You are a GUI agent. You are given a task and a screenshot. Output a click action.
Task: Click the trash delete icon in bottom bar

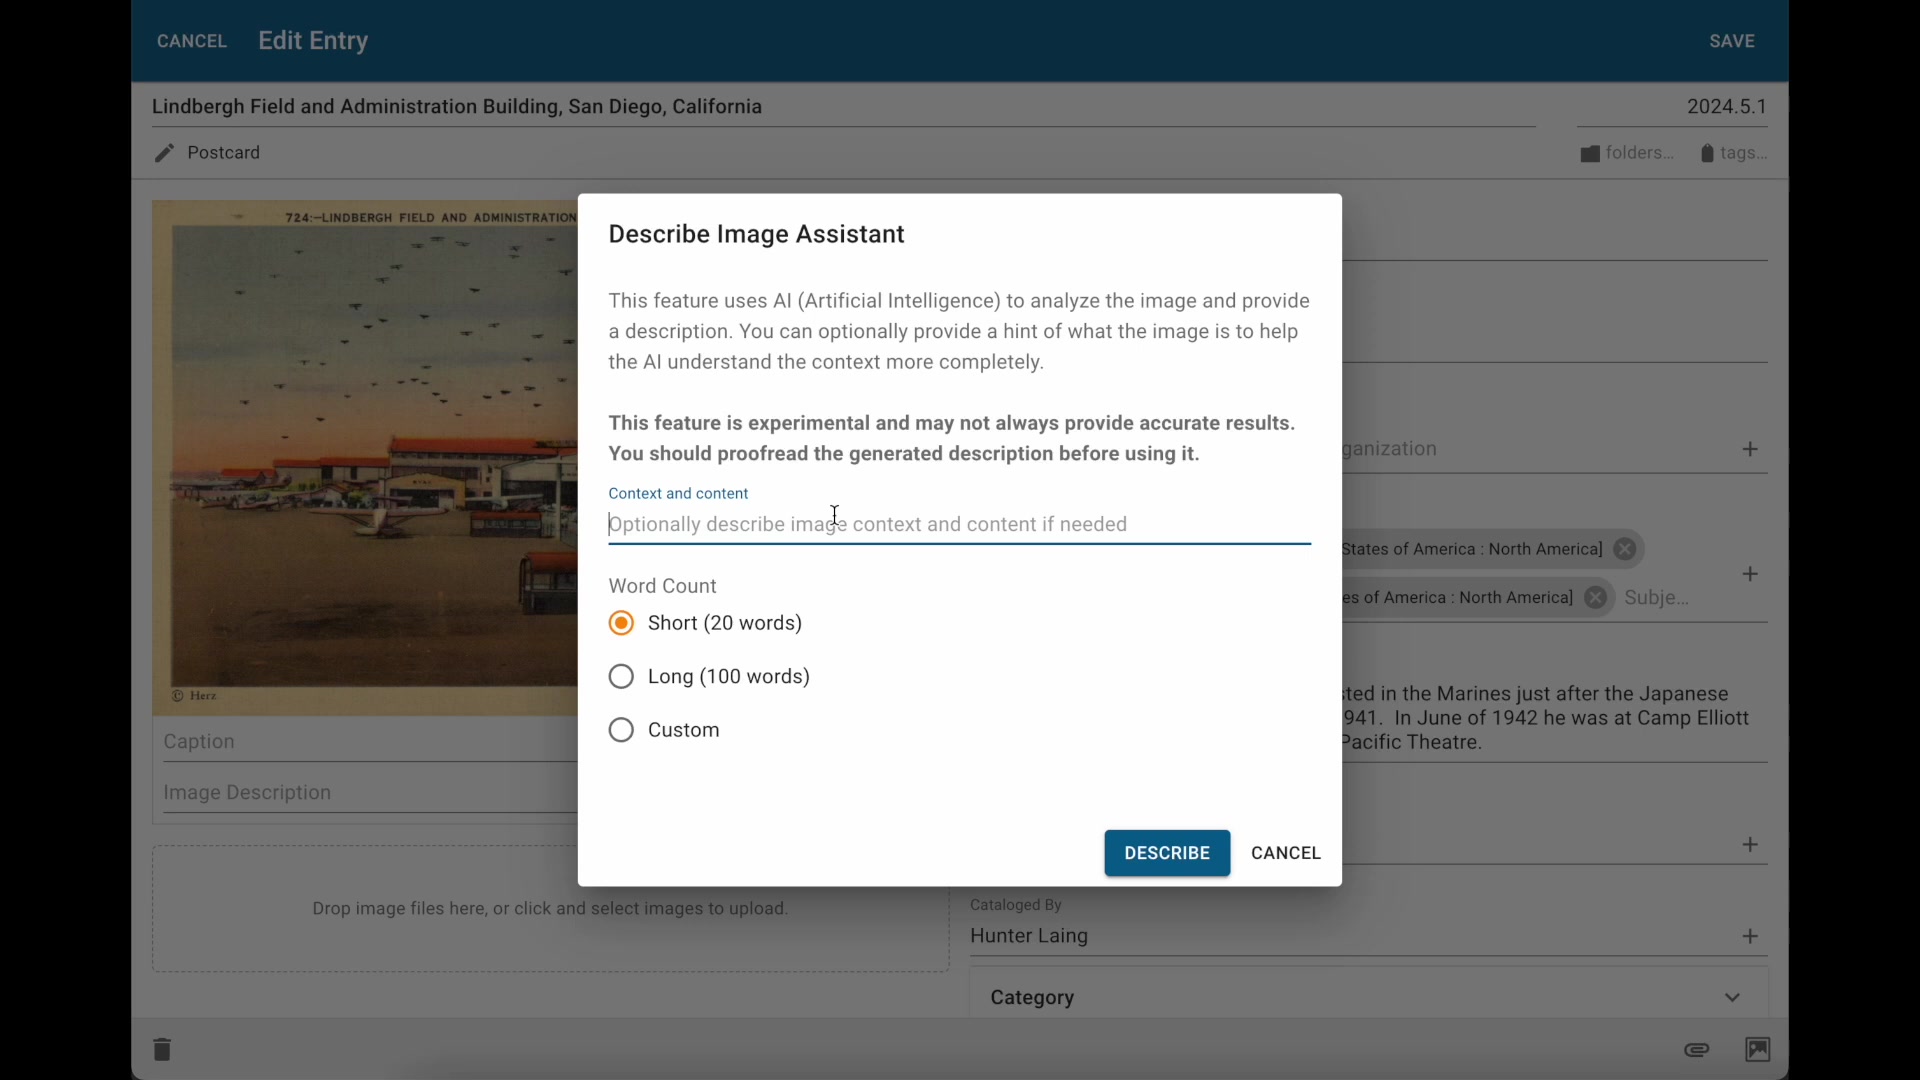[162, 1049]
